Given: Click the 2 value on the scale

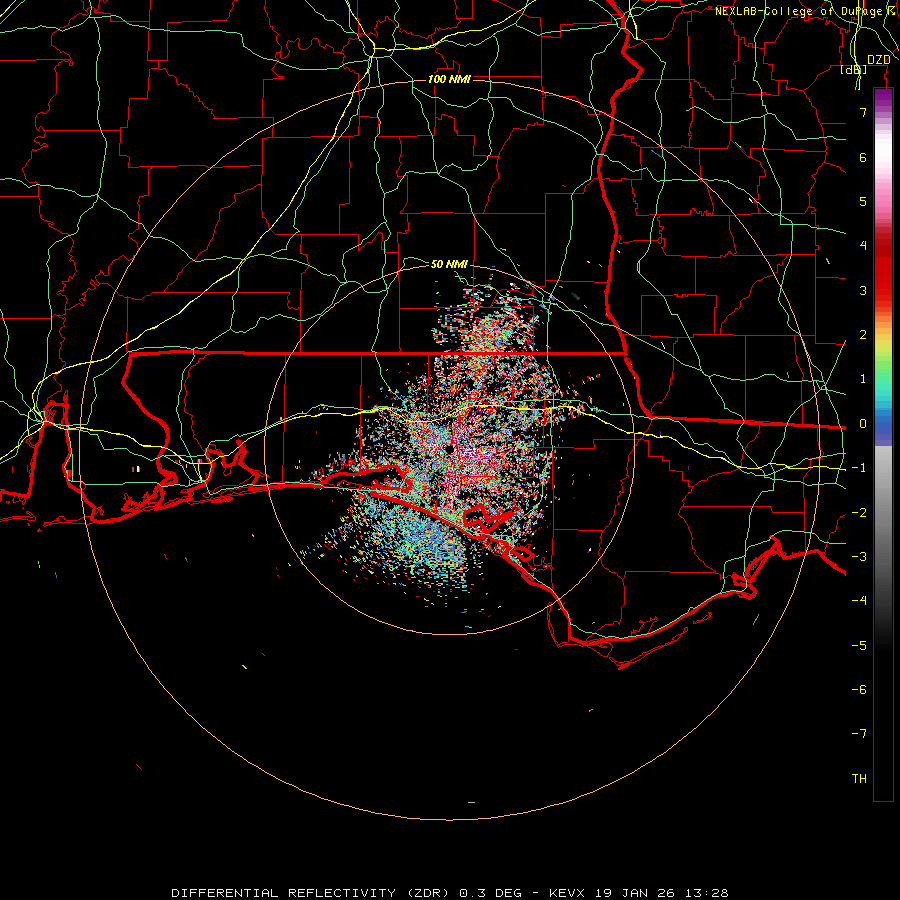Looking at the screenshot, I should [x=863, y=335].
